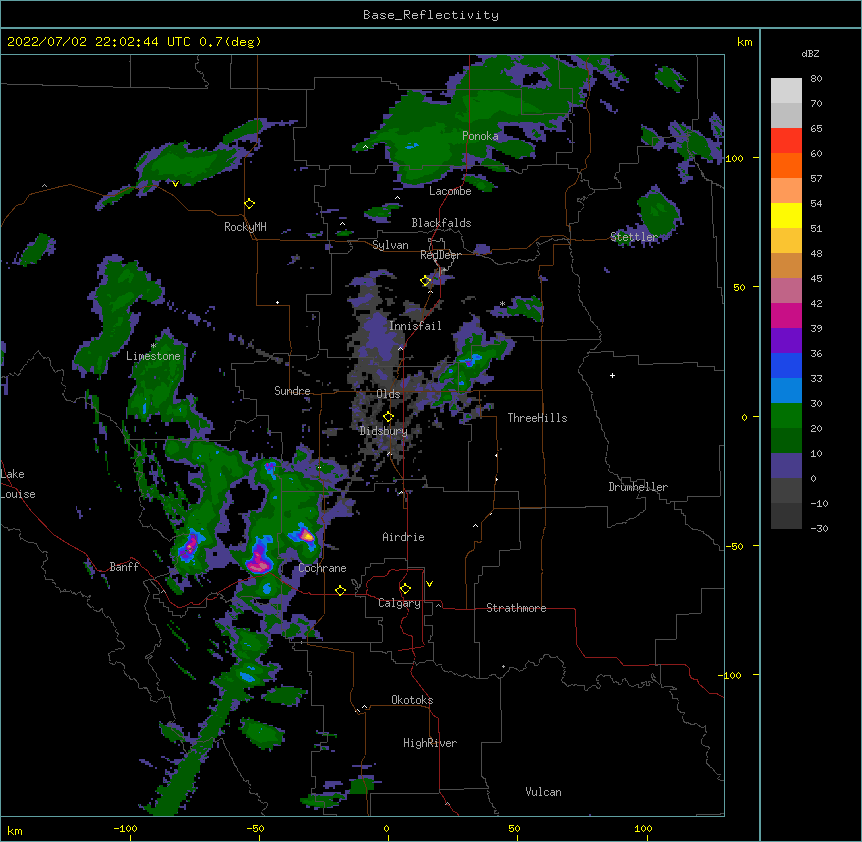
Task: Click the km unit label at bottom left
Action: pyautogui.click(x=14, y=830)
